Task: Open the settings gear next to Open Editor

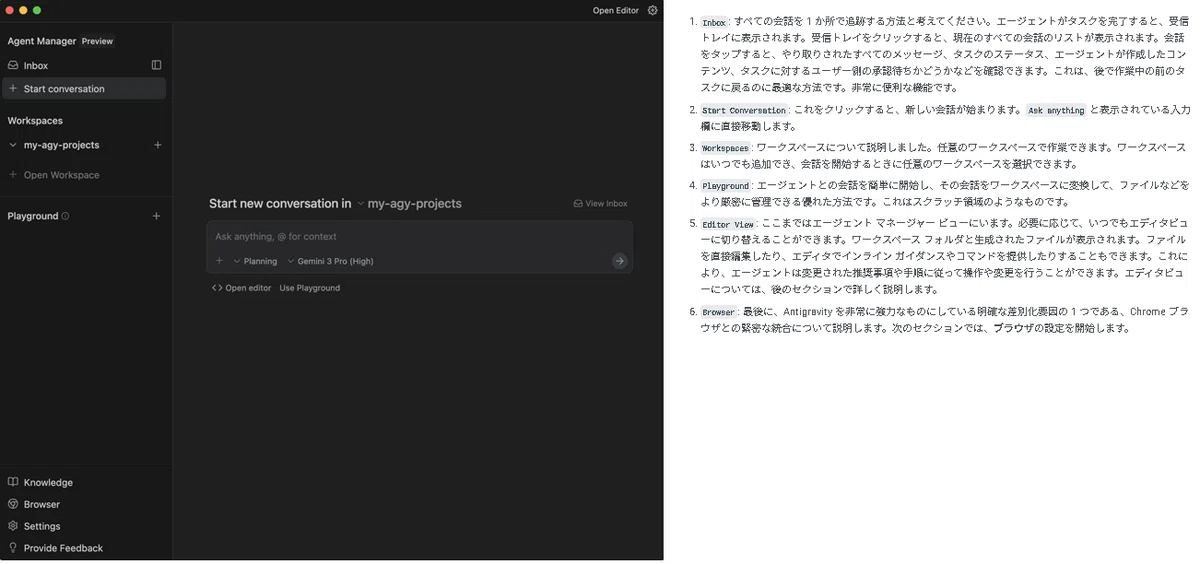Action: pos(653,10)
